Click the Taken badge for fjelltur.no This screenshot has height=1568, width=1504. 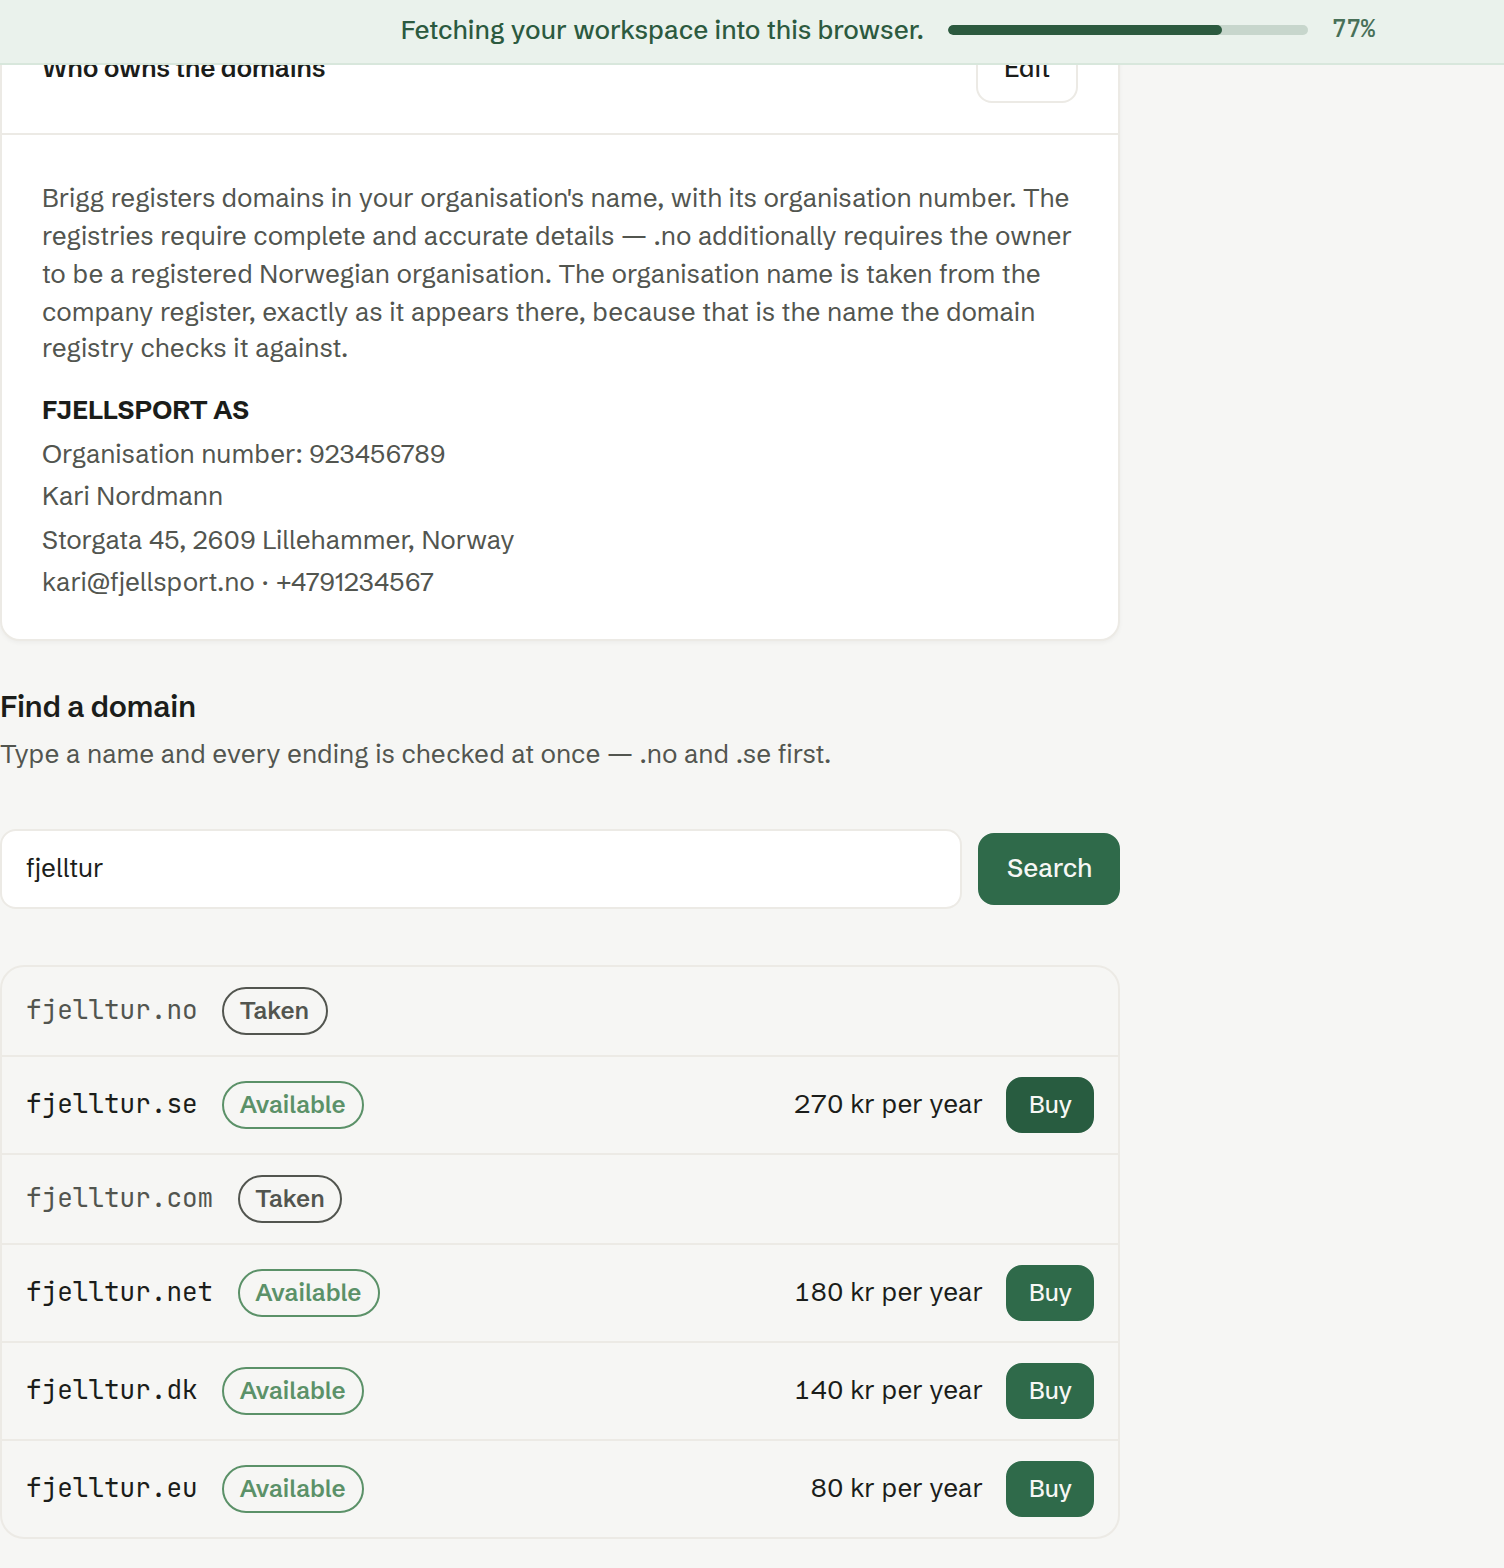pos(274,1011)
